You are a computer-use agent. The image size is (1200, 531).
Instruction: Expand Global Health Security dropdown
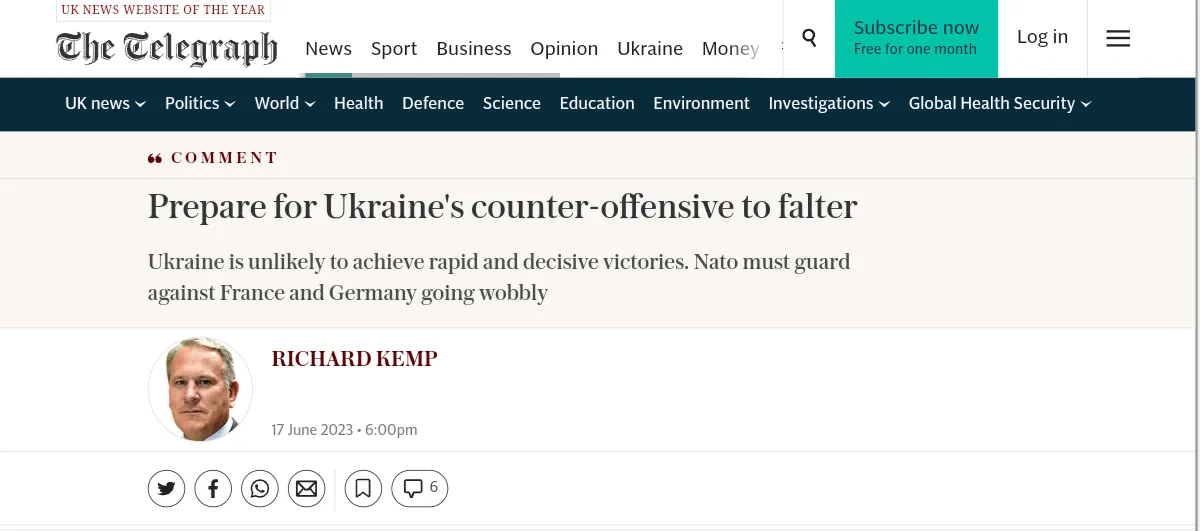1000,103
